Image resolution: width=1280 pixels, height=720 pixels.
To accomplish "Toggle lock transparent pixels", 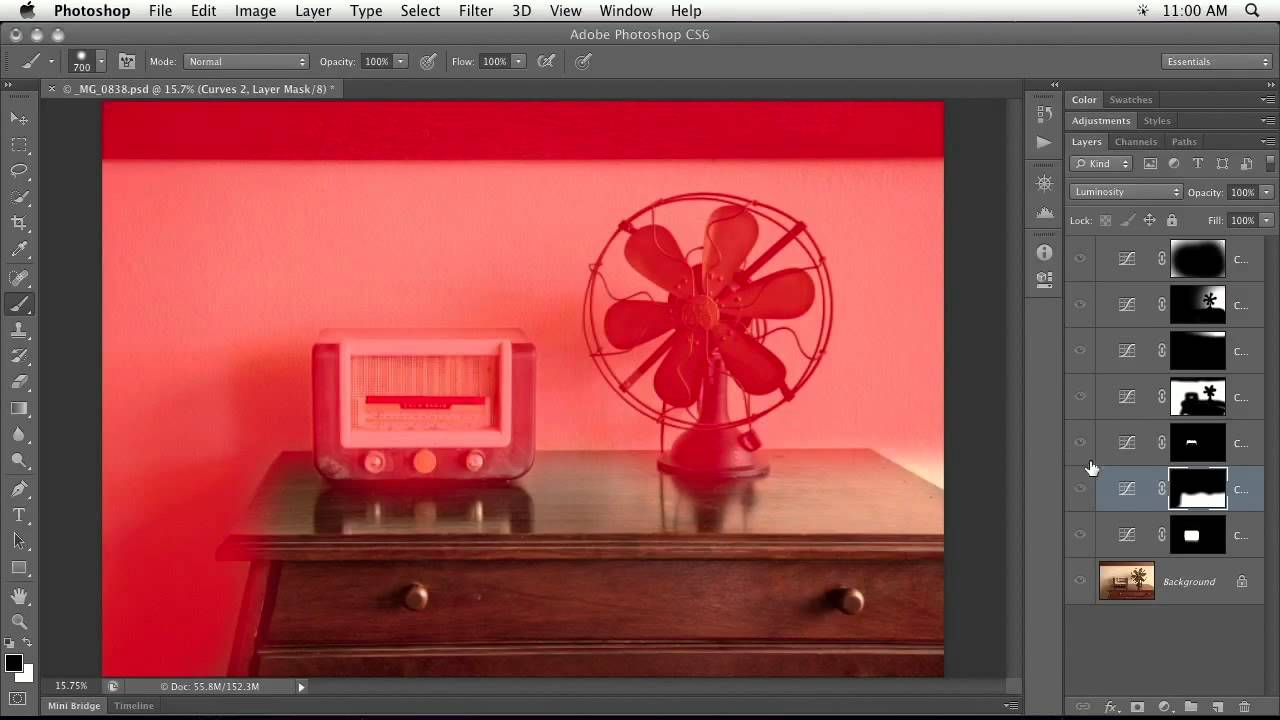I will pos(1105,220).
